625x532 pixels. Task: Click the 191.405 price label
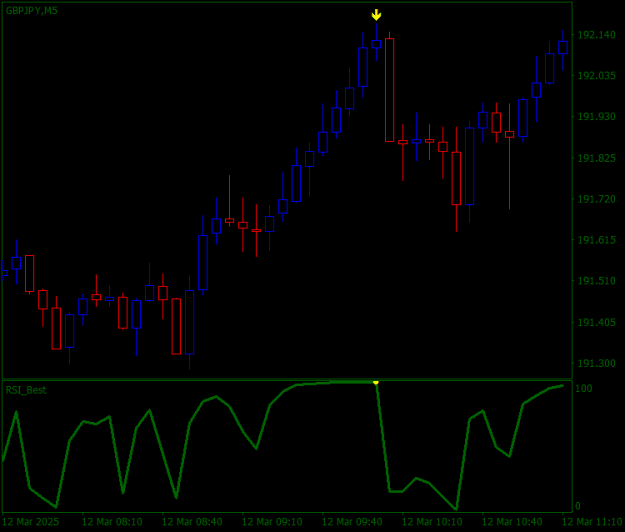pos(596,322)
